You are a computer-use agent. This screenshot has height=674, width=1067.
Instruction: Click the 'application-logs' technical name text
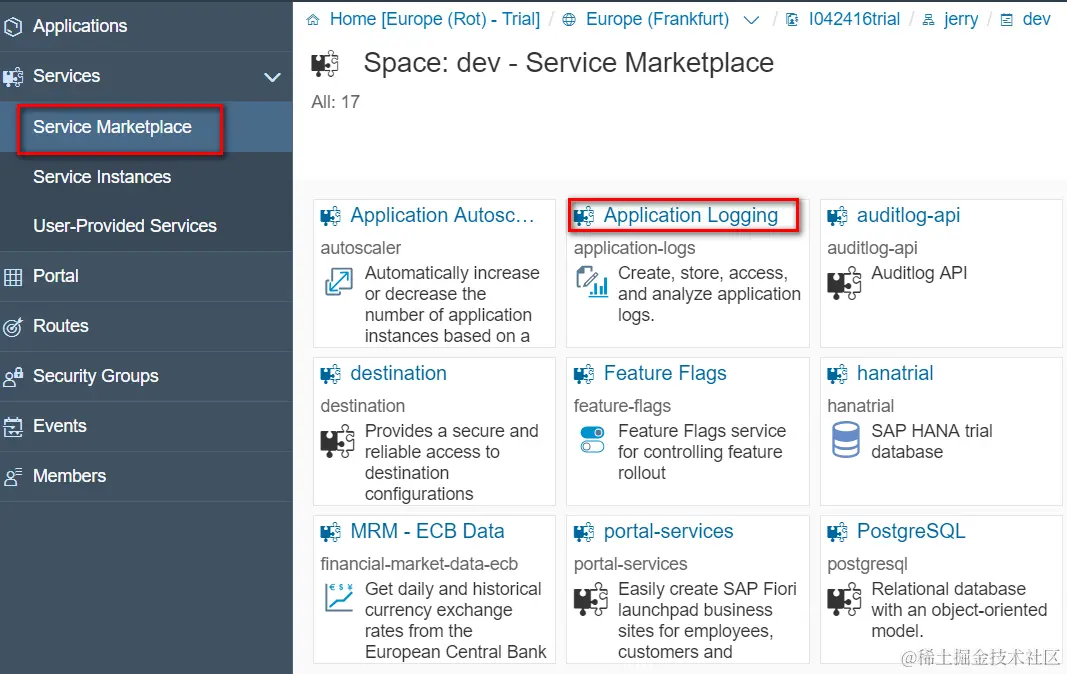tap(634, 248)
